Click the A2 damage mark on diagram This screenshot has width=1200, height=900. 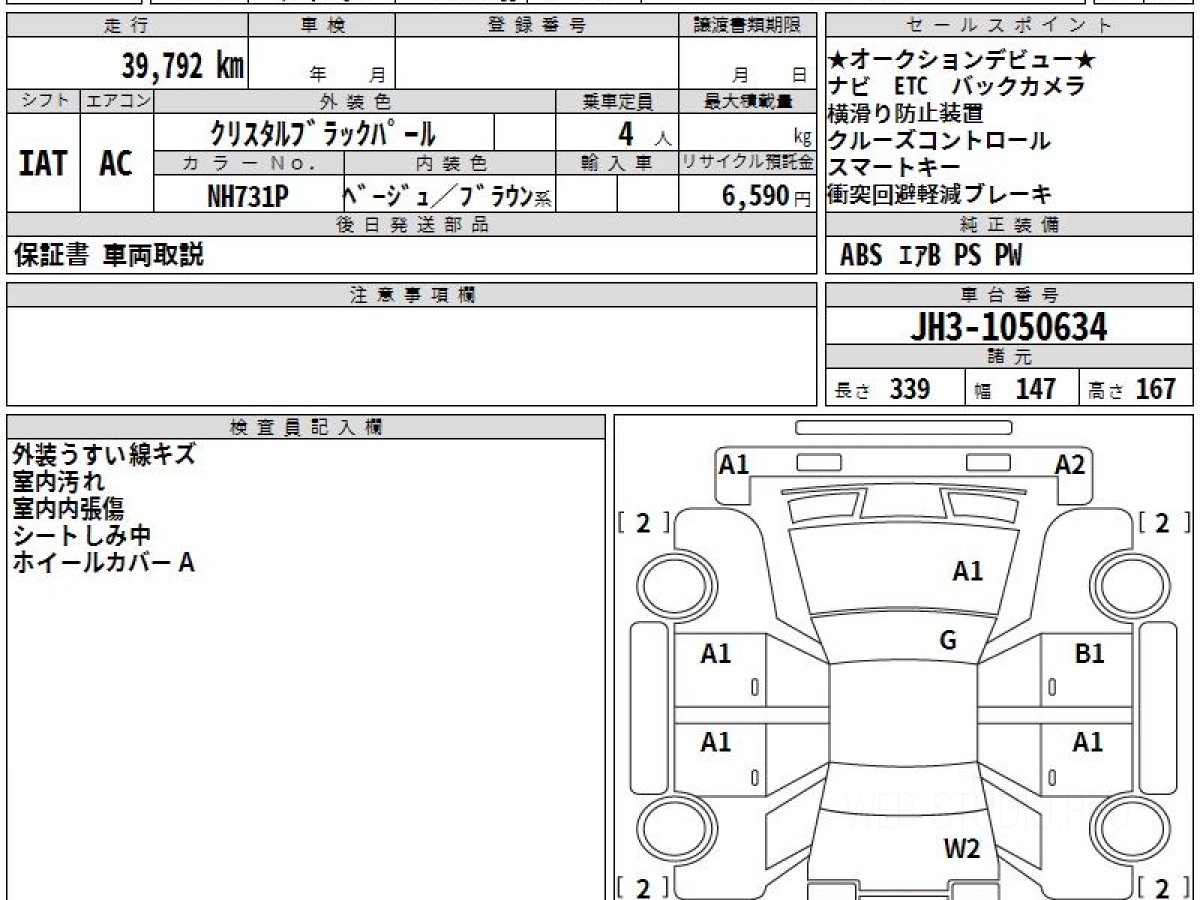click(1070, 464)
